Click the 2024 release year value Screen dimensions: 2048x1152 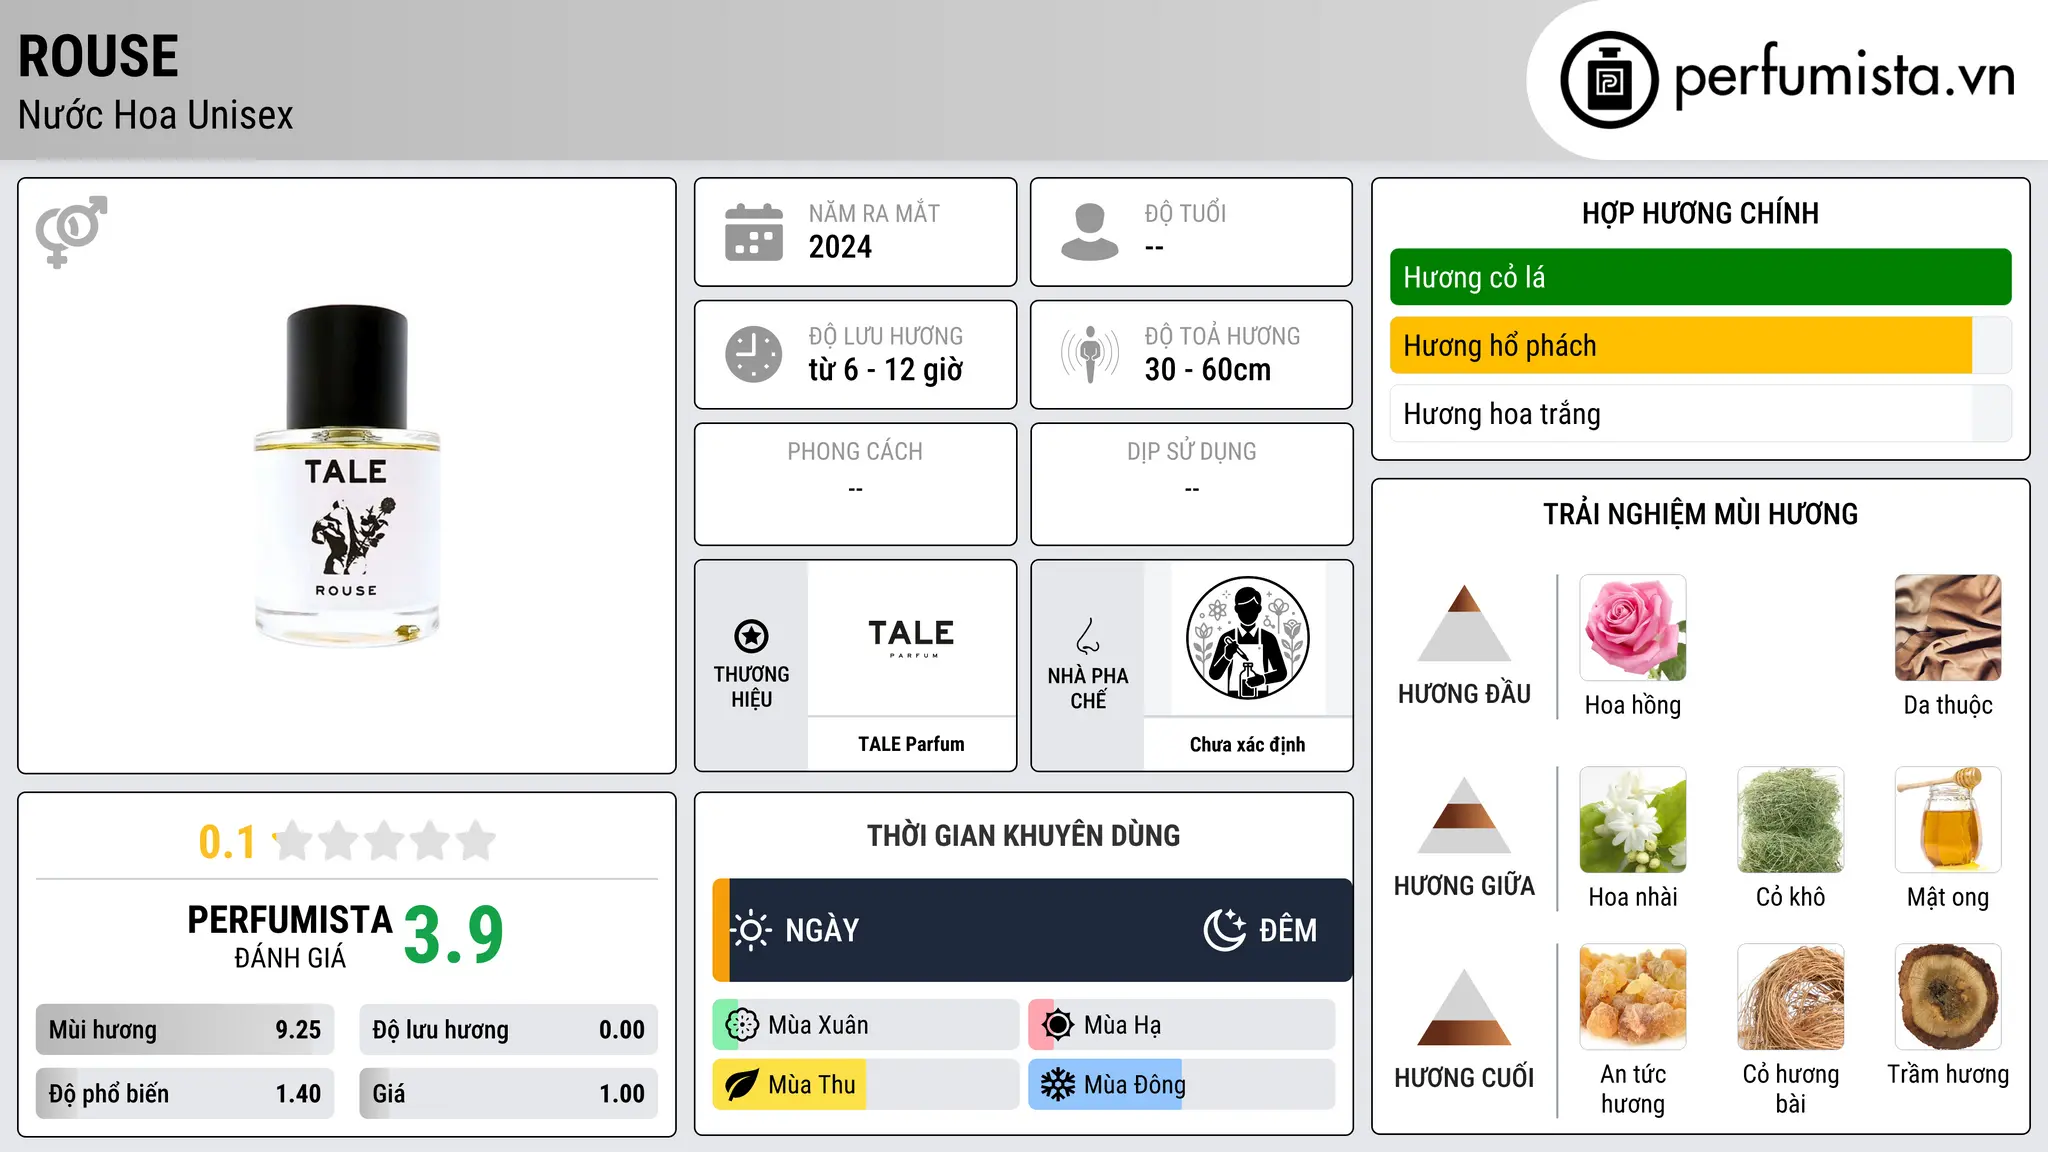pos(840,247)
